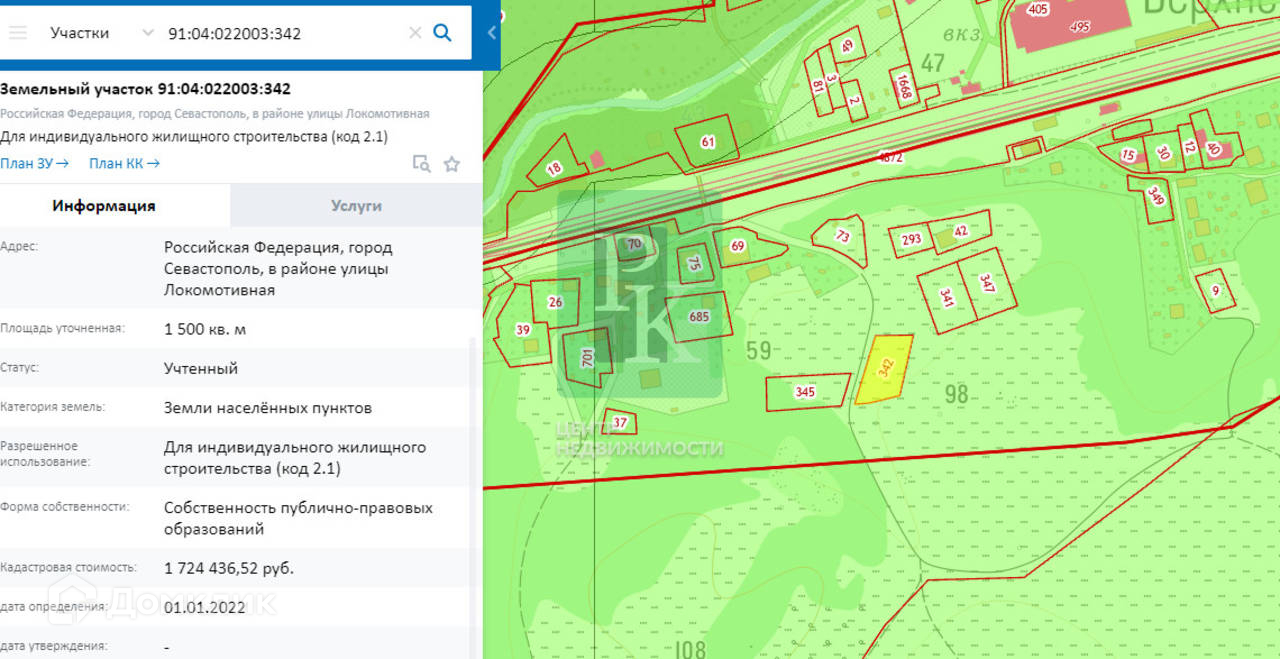Run search with the magnifier icon
The width and height of the screenshot is (1280, 659).
tap(442, 33)
